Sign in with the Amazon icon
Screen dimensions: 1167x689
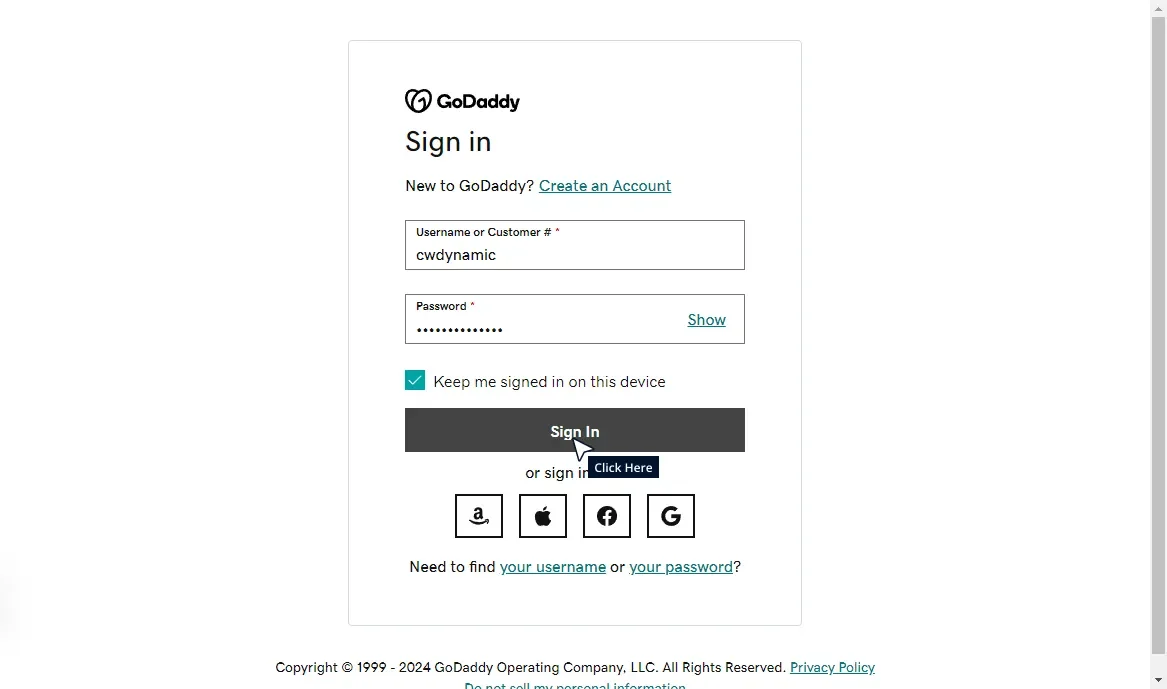(x=478, y=516)
